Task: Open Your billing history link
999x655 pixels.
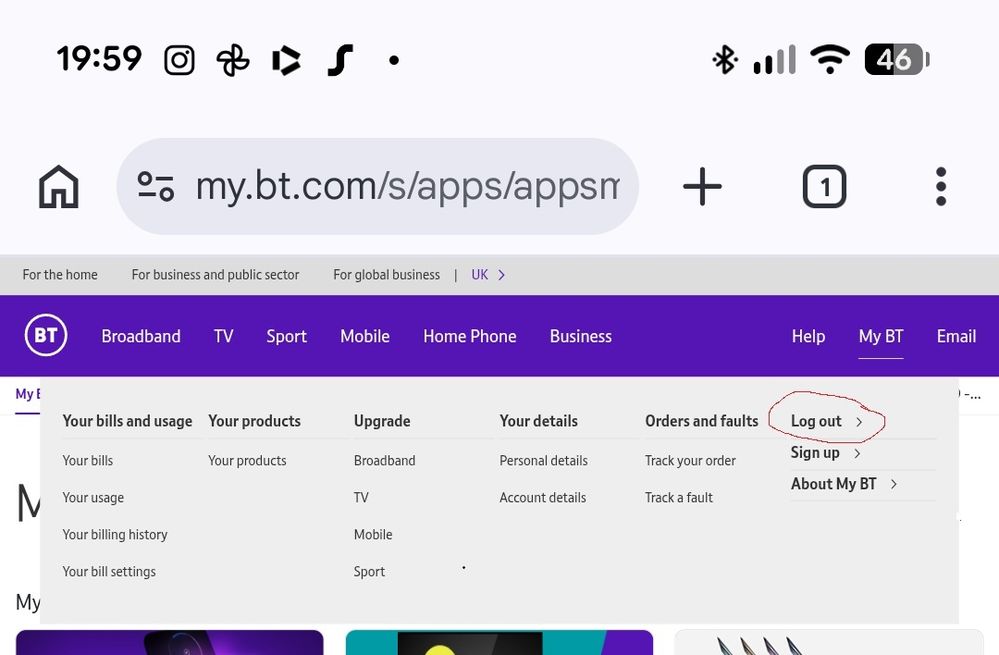Action: [x=115, y=535]
